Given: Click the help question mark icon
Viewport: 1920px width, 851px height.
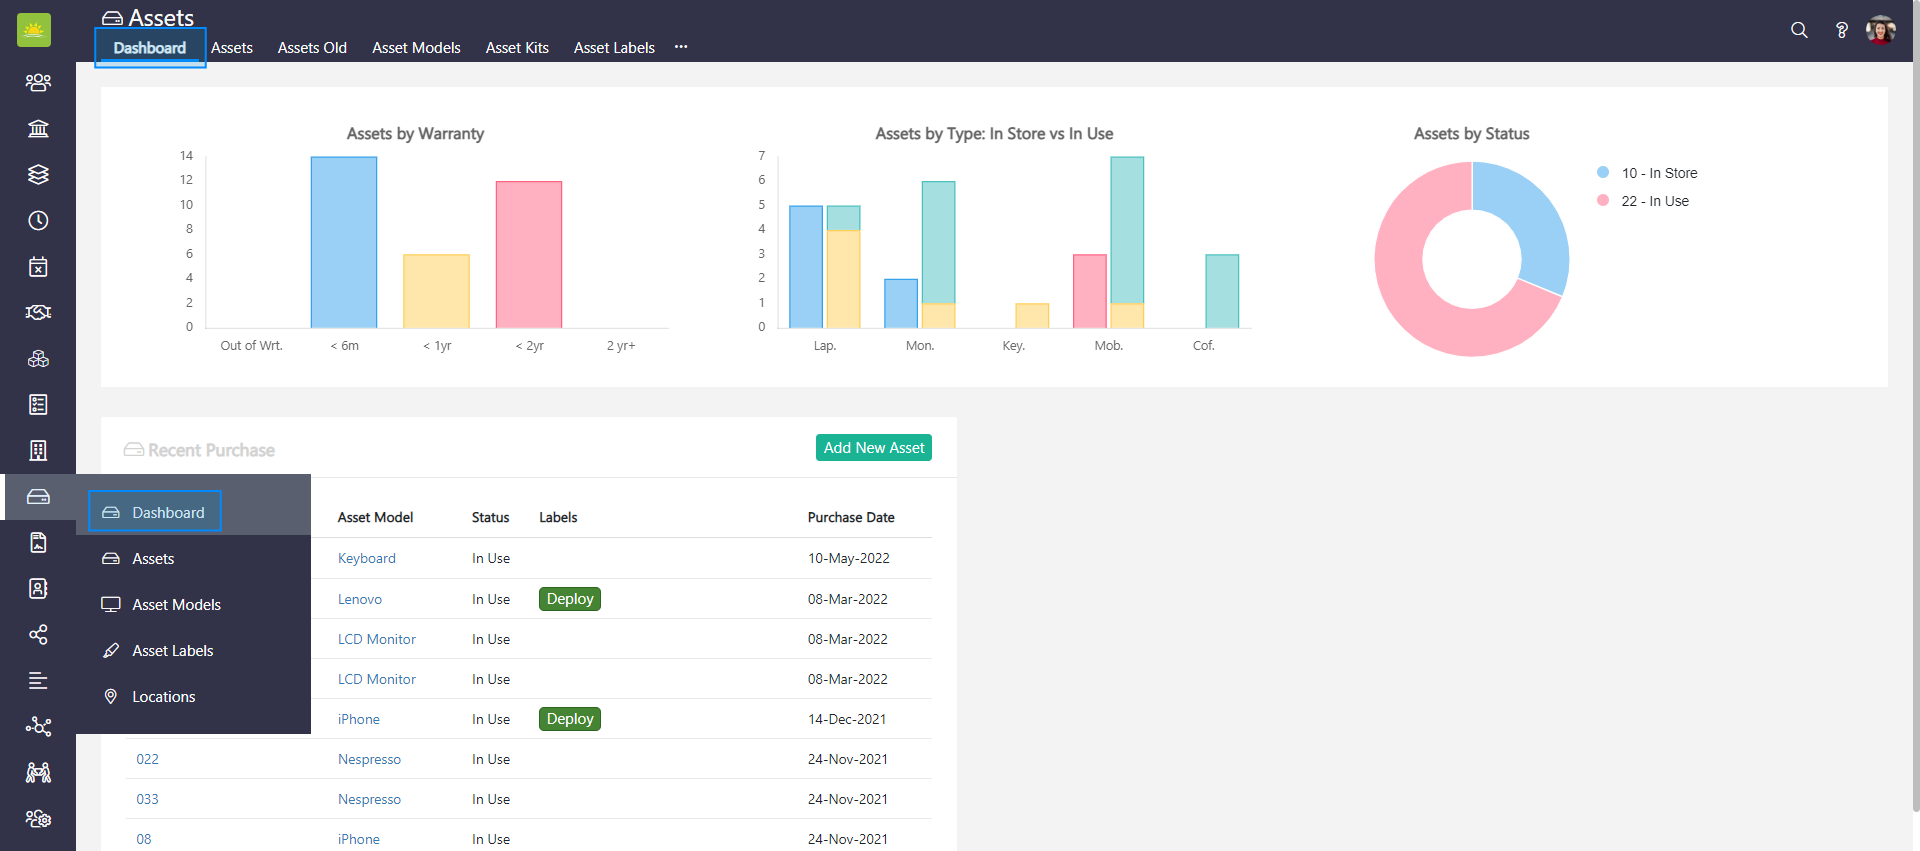Looking at the screenshot, I should point(1841,30).
